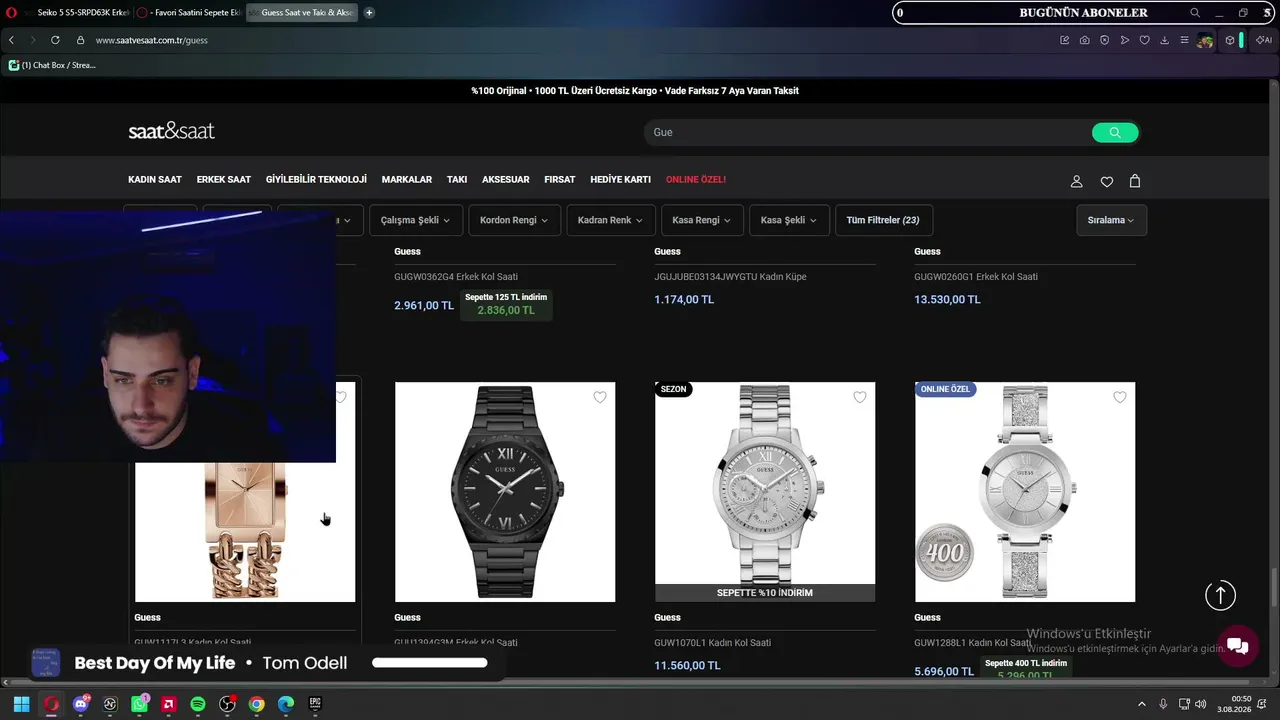Open Google Chrome from the taskbar
1280x720 pixels.
(x=257, y=704)
